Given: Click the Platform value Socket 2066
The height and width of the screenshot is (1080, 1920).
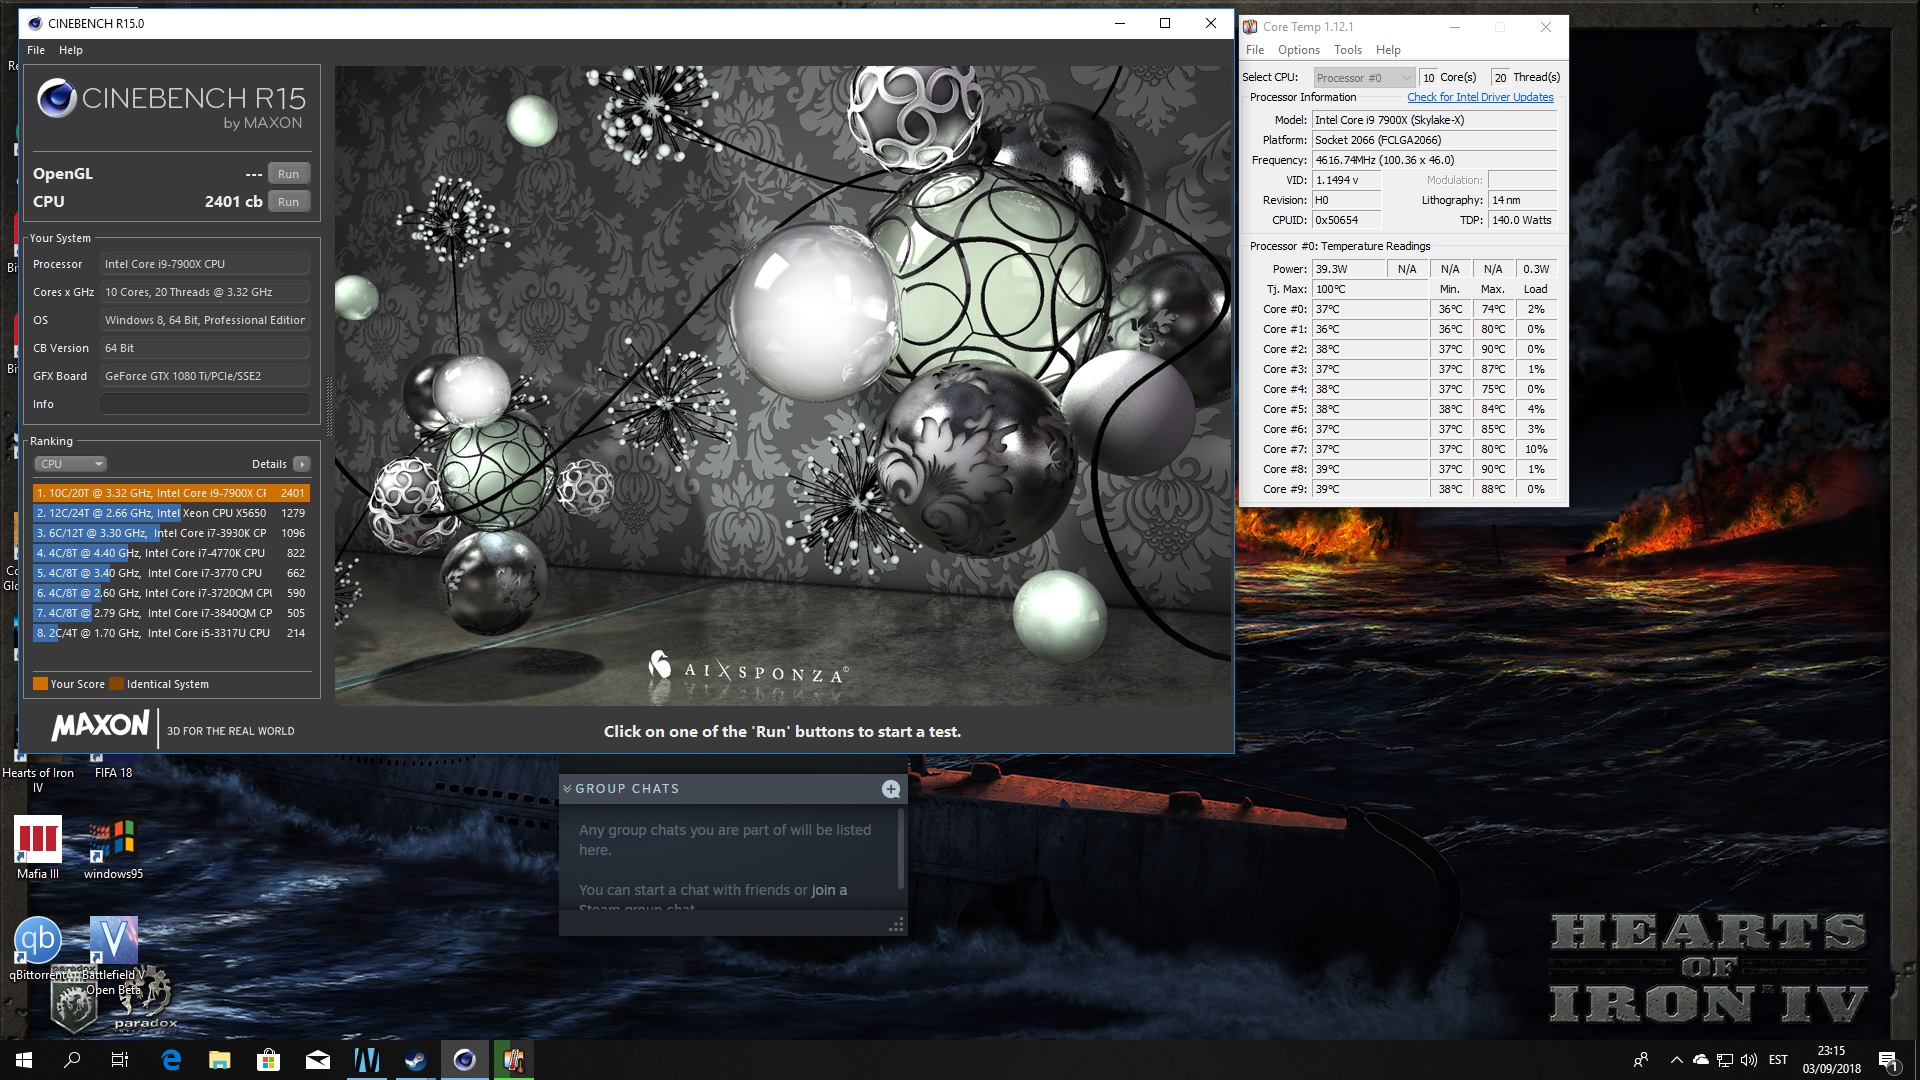Looking at the screenshot, I should (1435, 140).
